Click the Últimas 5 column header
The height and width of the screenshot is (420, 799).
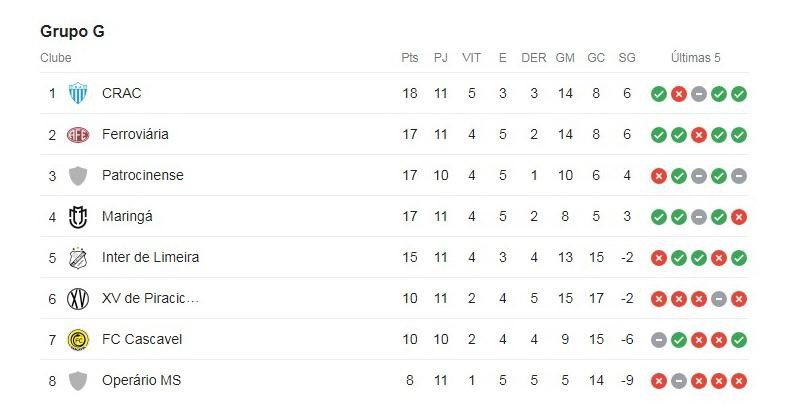(696, 58)
